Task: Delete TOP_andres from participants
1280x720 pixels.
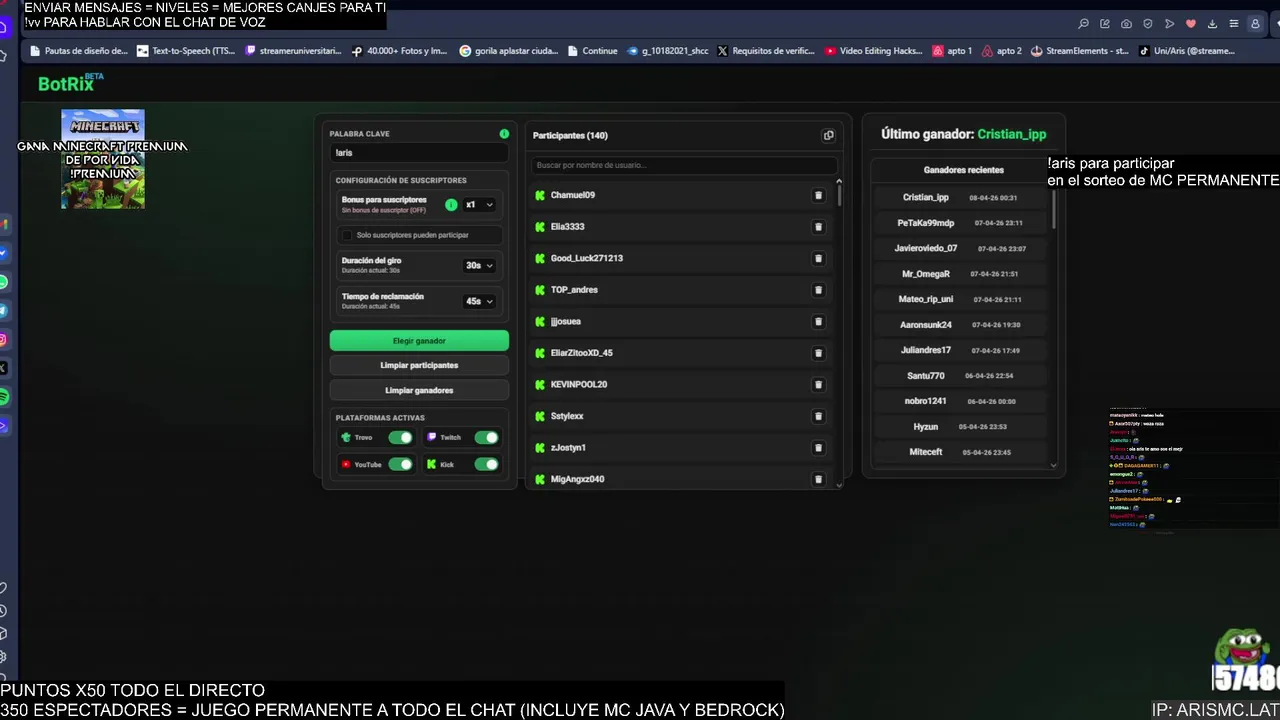Action: point(818,290)
